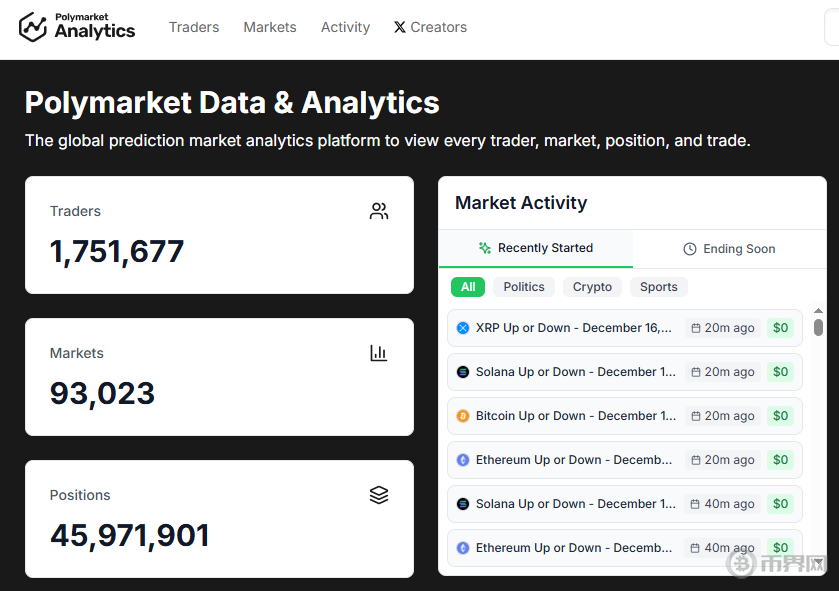Go to the Markets navigation page
Image resolution: width=839 pixels, height=591 pixels.
270,27
